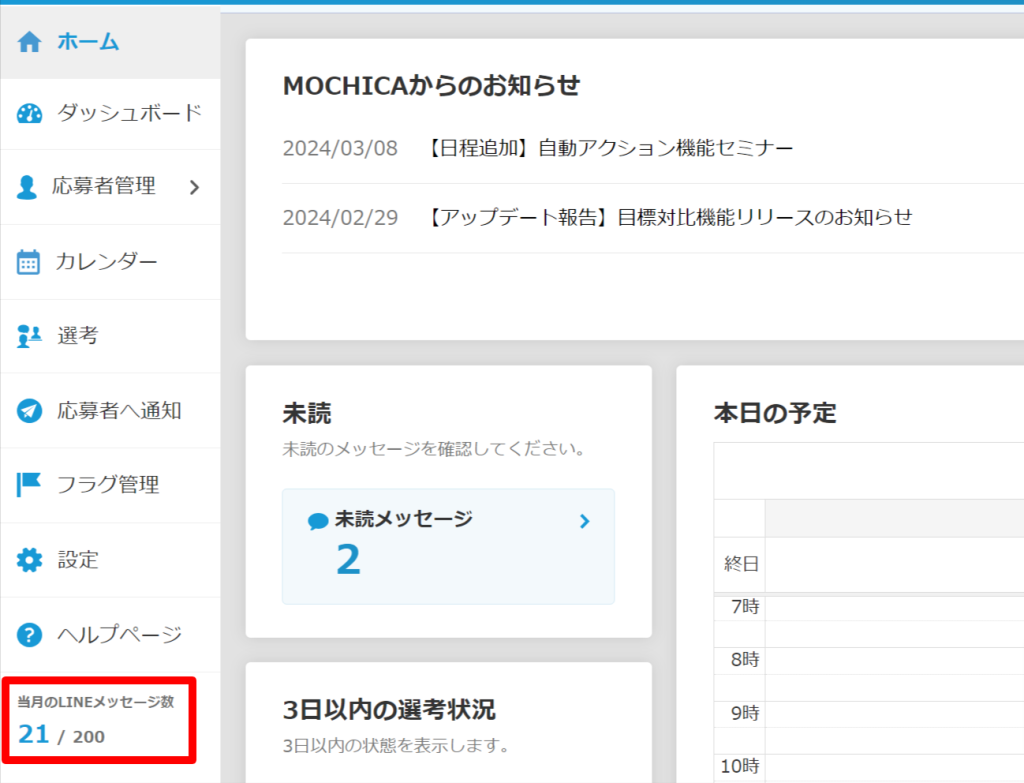The image size is (1024, 783).
Task: Open the ダッシュボード menu item
Action: pyautogui.click(x=129, y=113)
